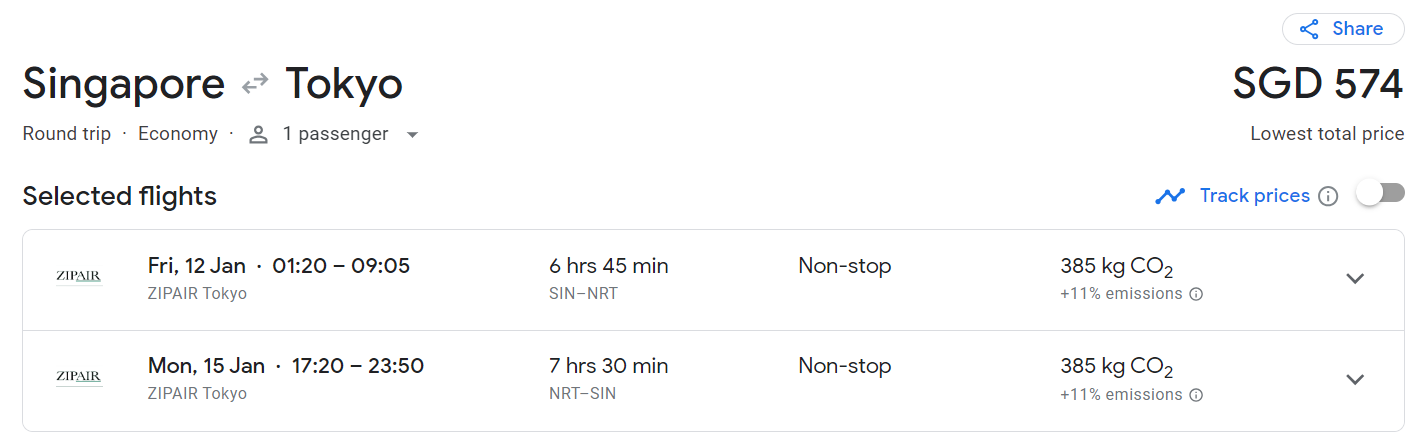Click the Track prices link text
The height and width of the screenshot is (439, 1417).
[x=1254, y=196]
